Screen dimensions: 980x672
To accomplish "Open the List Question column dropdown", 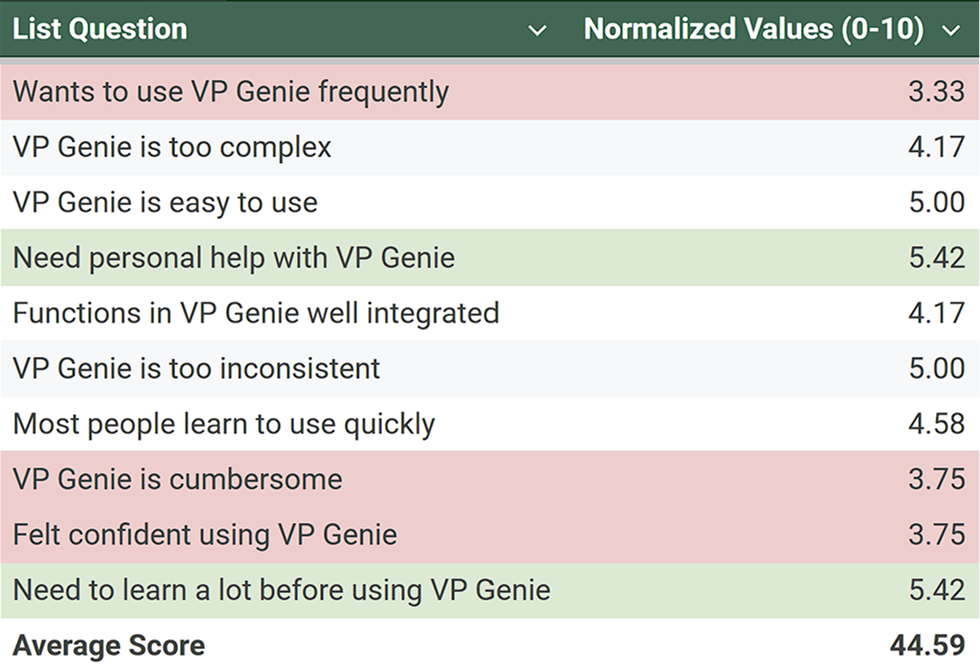I will tap(537, 30).
